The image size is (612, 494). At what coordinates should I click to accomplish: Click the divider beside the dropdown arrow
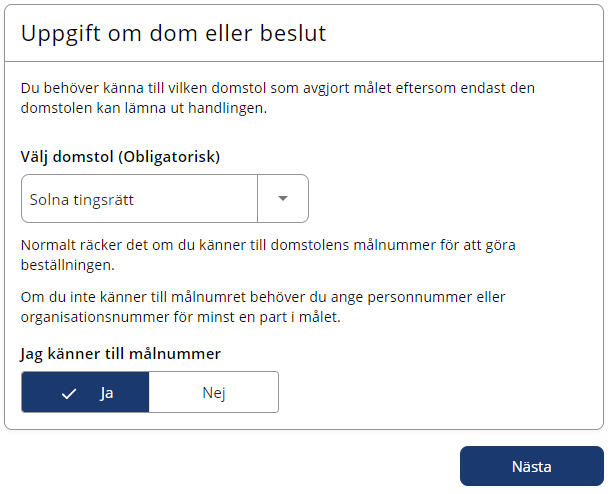(258, 198)
